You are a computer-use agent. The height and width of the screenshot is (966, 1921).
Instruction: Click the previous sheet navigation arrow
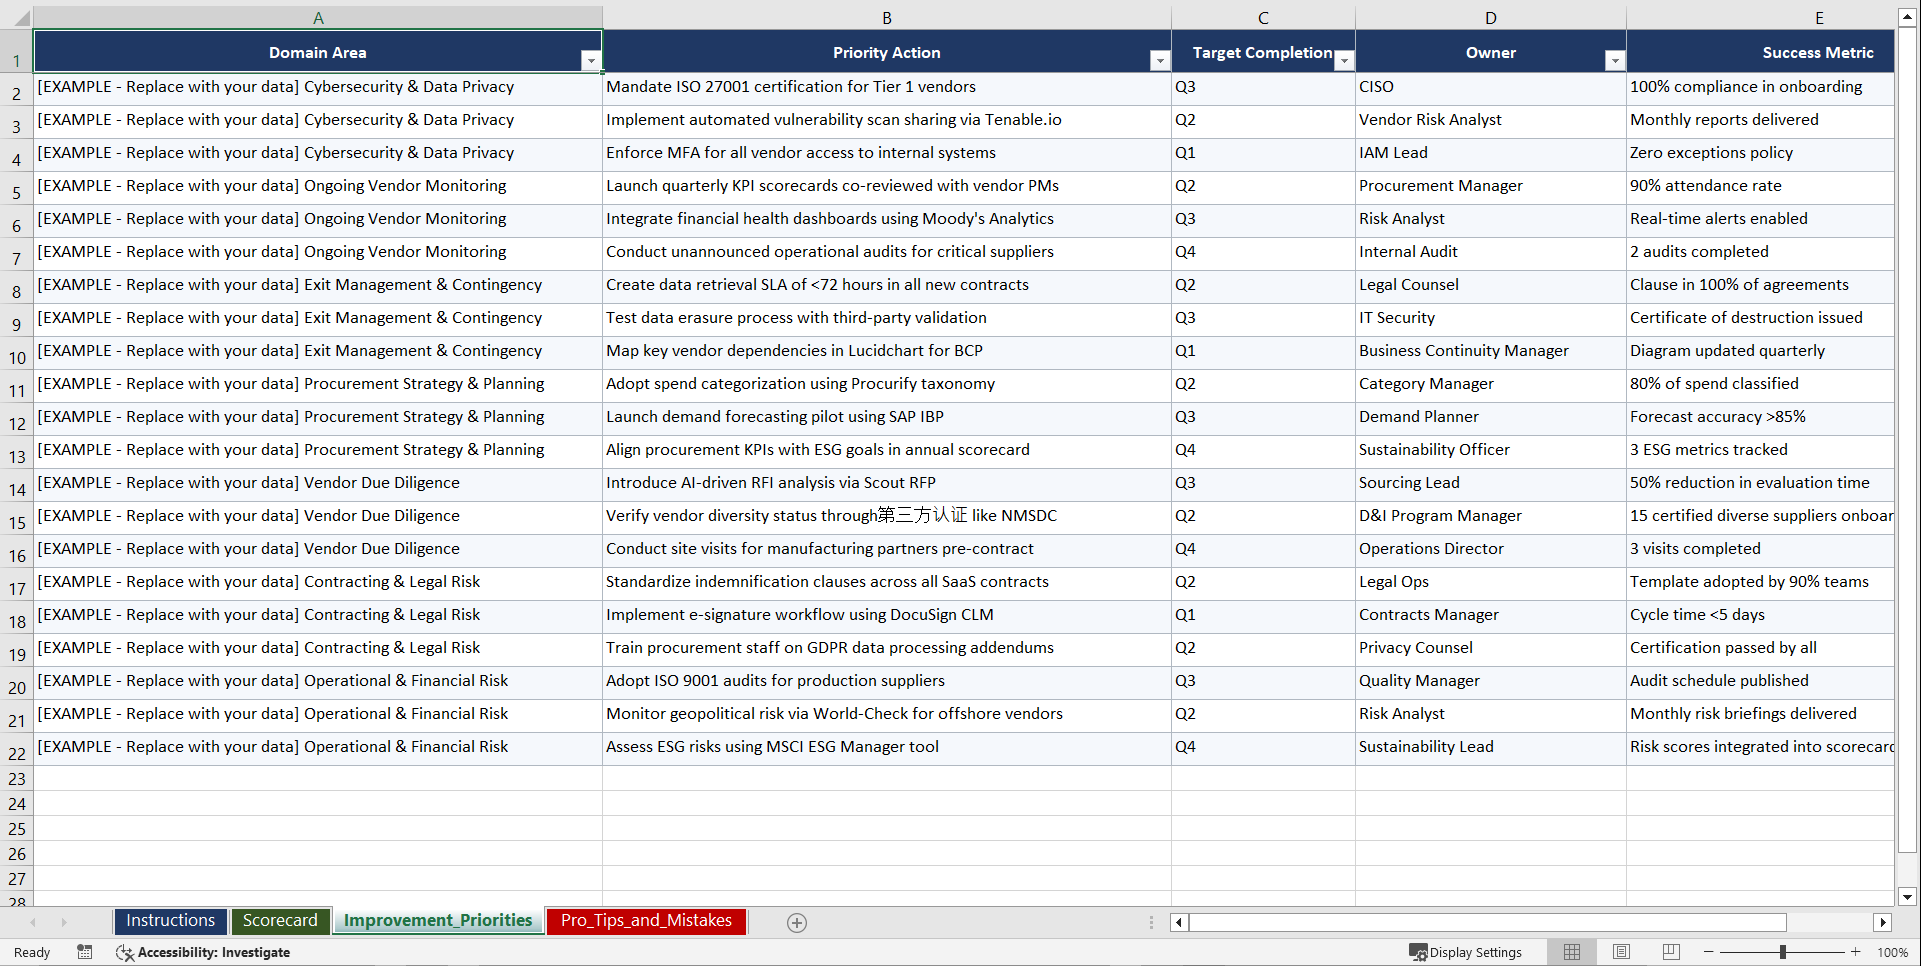pos(34,922)
